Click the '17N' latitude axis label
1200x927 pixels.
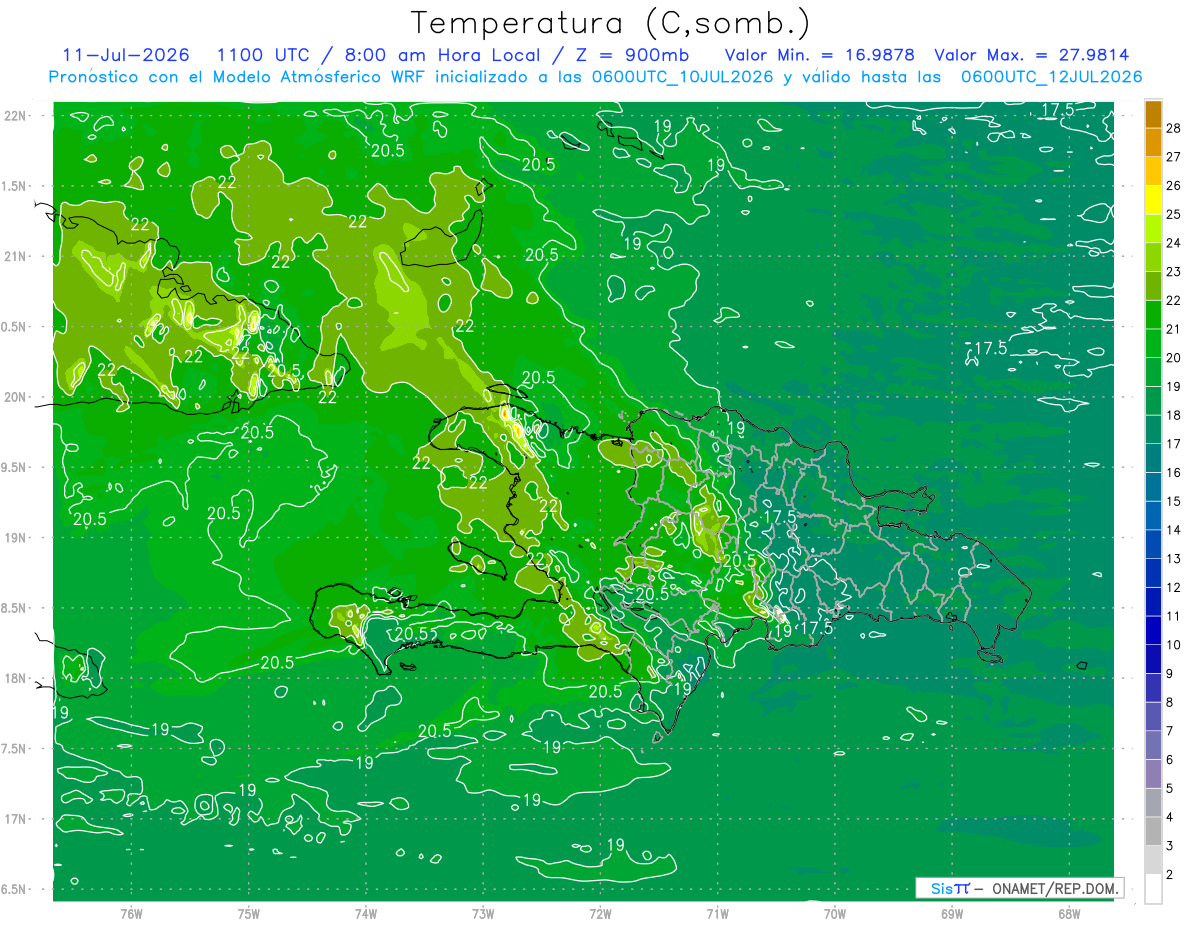coord(15,819)
